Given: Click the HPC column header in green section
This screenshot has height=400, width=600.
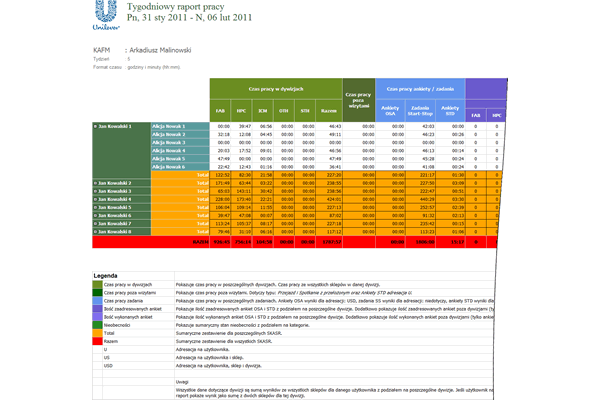Looking at the screenshot, I should 241,111.
